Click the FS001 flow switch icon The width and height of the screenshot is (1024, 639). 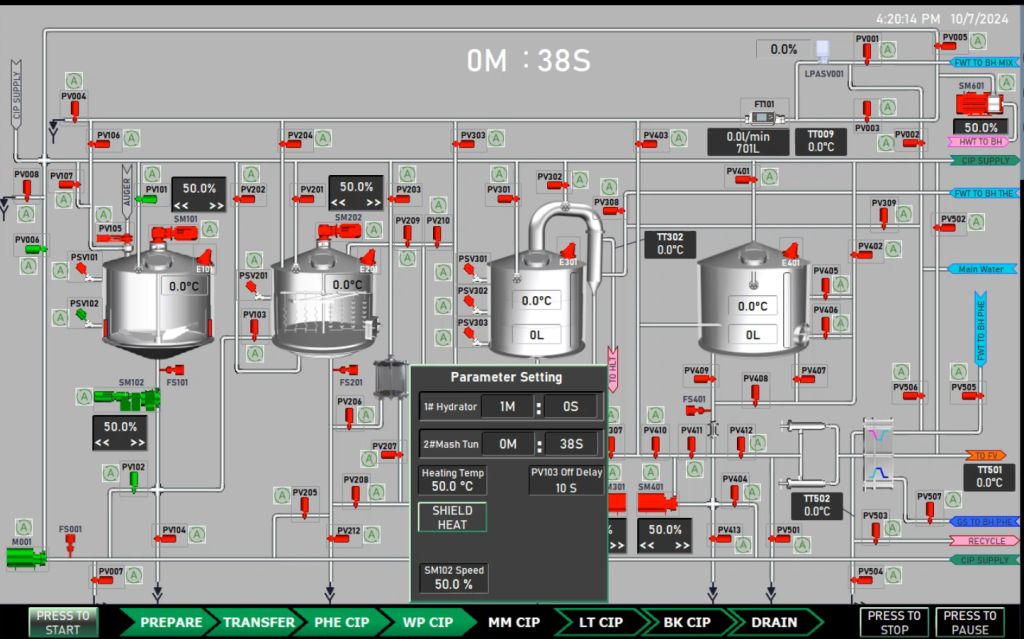coord(70,544)
